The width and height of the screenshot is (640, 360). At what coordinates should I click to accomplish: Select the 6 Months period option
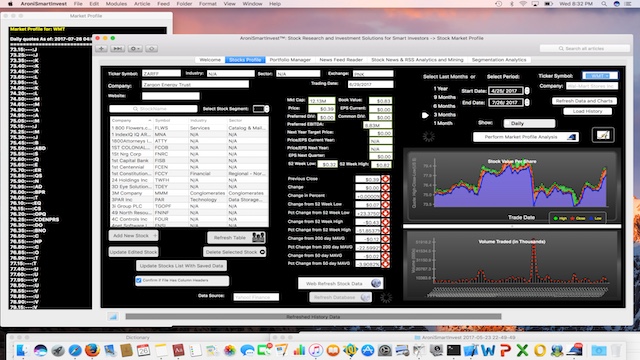click(444, 106)
